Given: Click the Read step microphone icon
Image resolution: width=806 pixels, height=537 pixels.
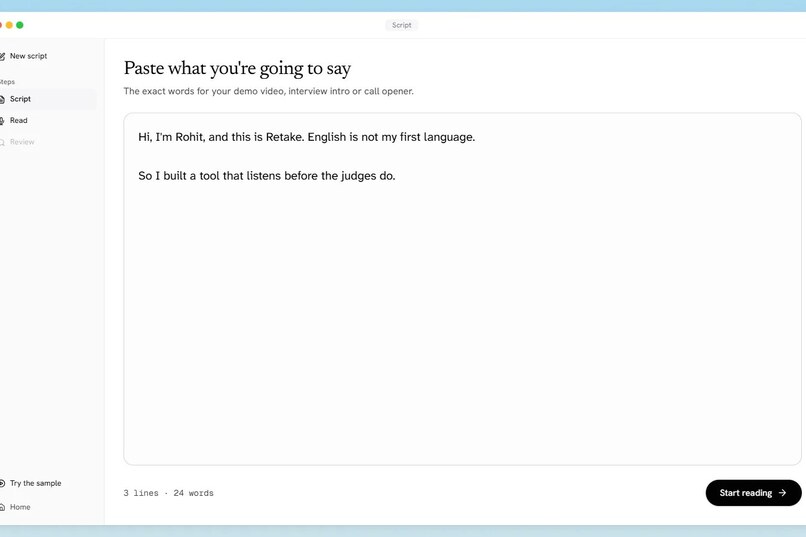Looking at the screenshot, I should [2, 121].
